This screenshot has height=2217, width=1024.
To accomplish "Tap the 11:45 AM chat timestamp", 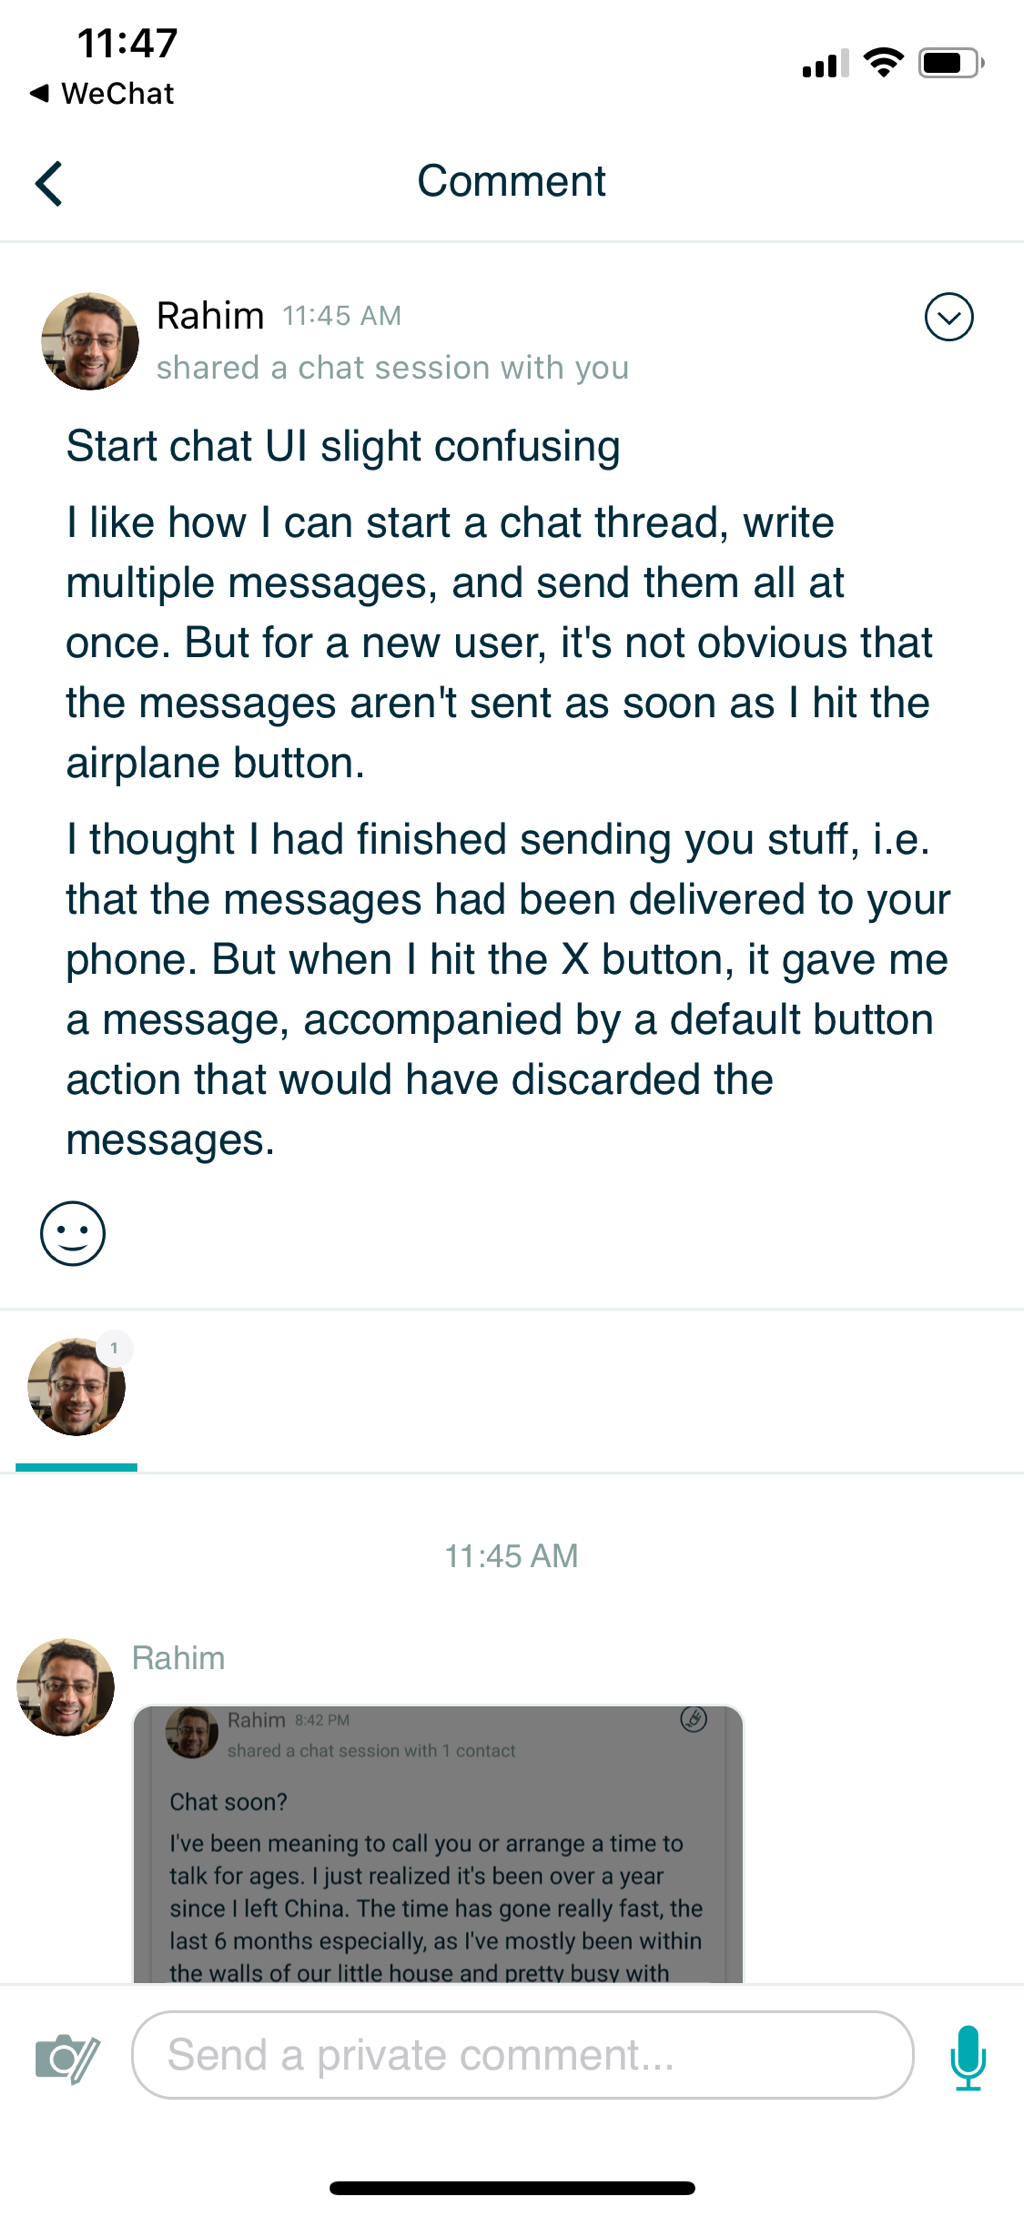I will click(511, 1556).
